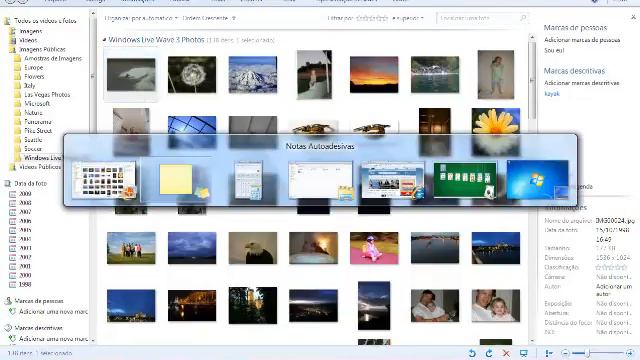Image resolution: width=640 pixels, height=360 pixels.
Task: Select Desktop in the task switcher
Action: click(x=538, y=180)
